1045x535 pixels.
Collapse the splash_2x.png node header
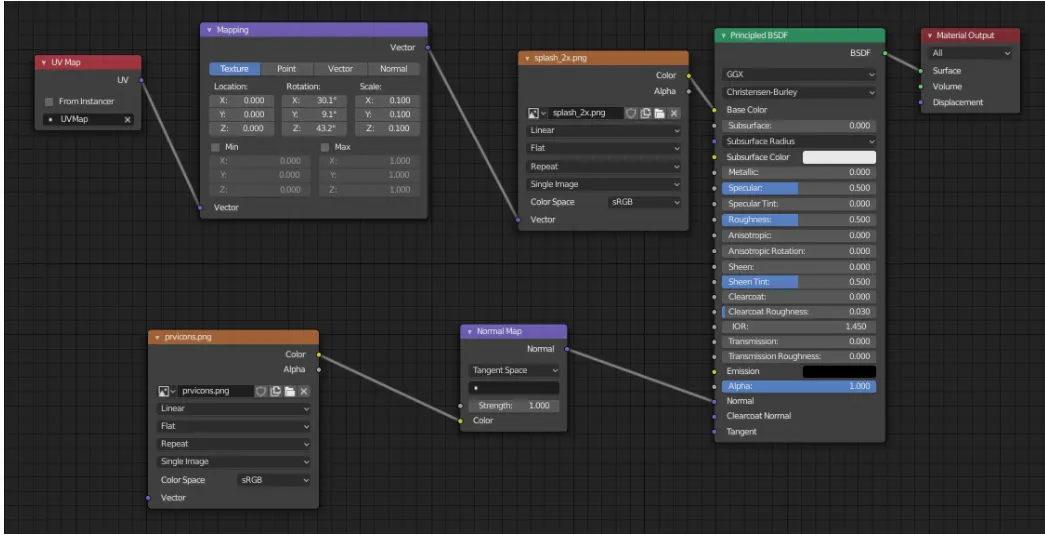(527, 58)
